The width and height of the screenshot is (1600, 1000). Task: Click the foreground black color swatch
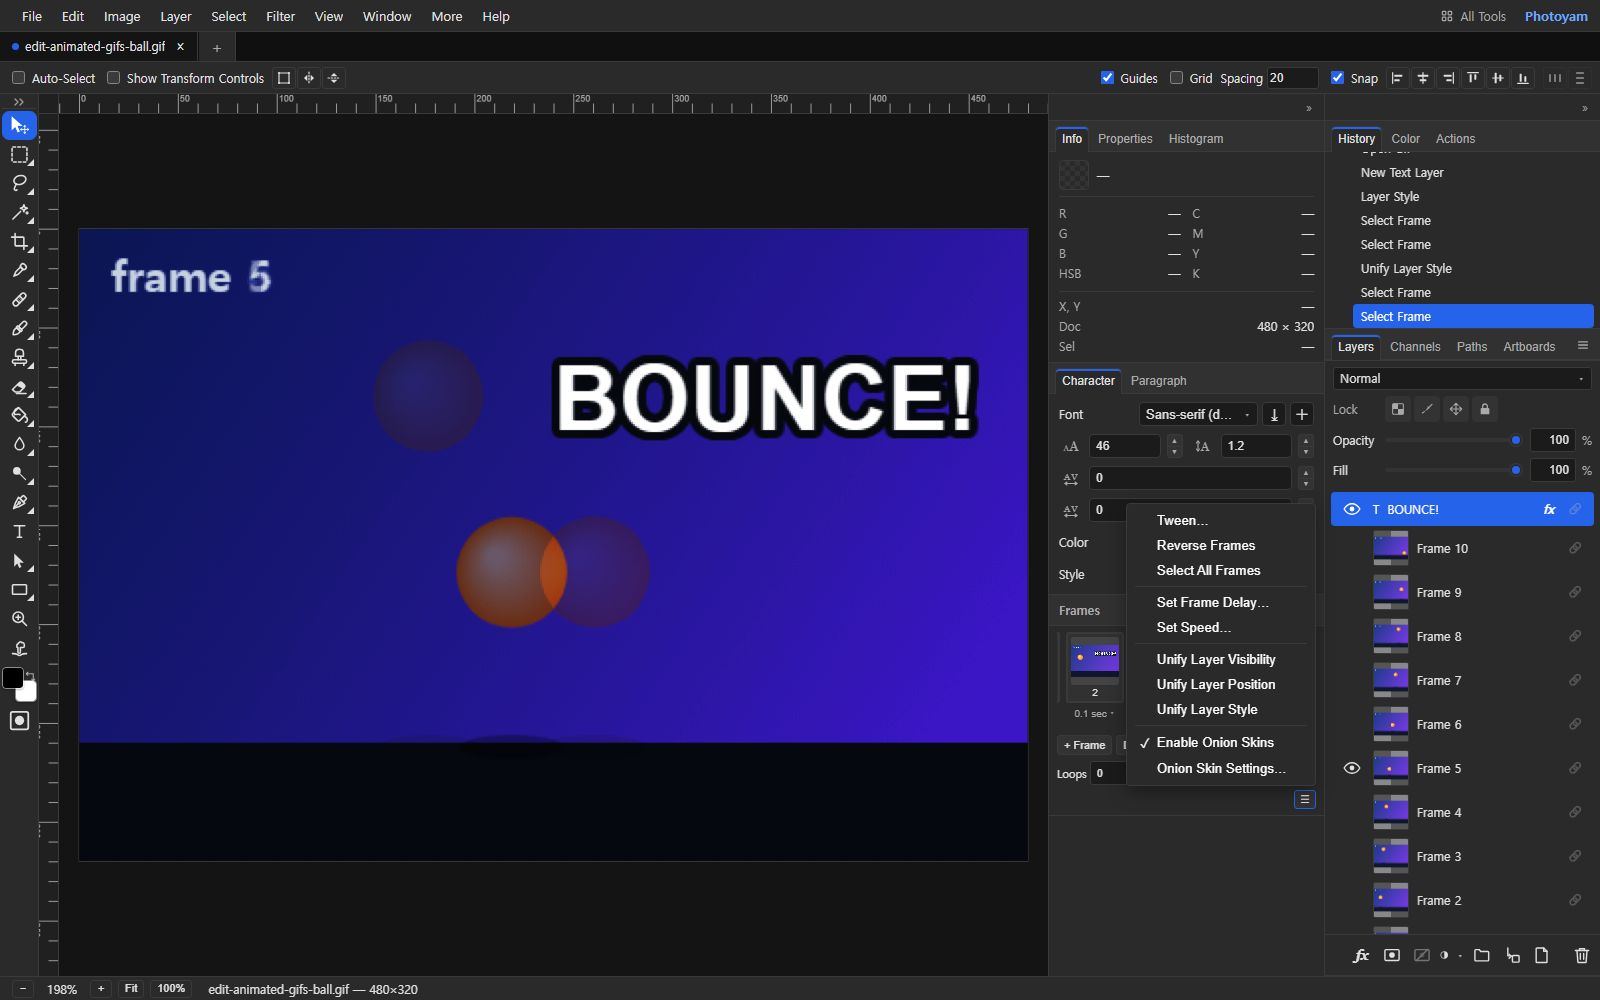pos(13,678)
